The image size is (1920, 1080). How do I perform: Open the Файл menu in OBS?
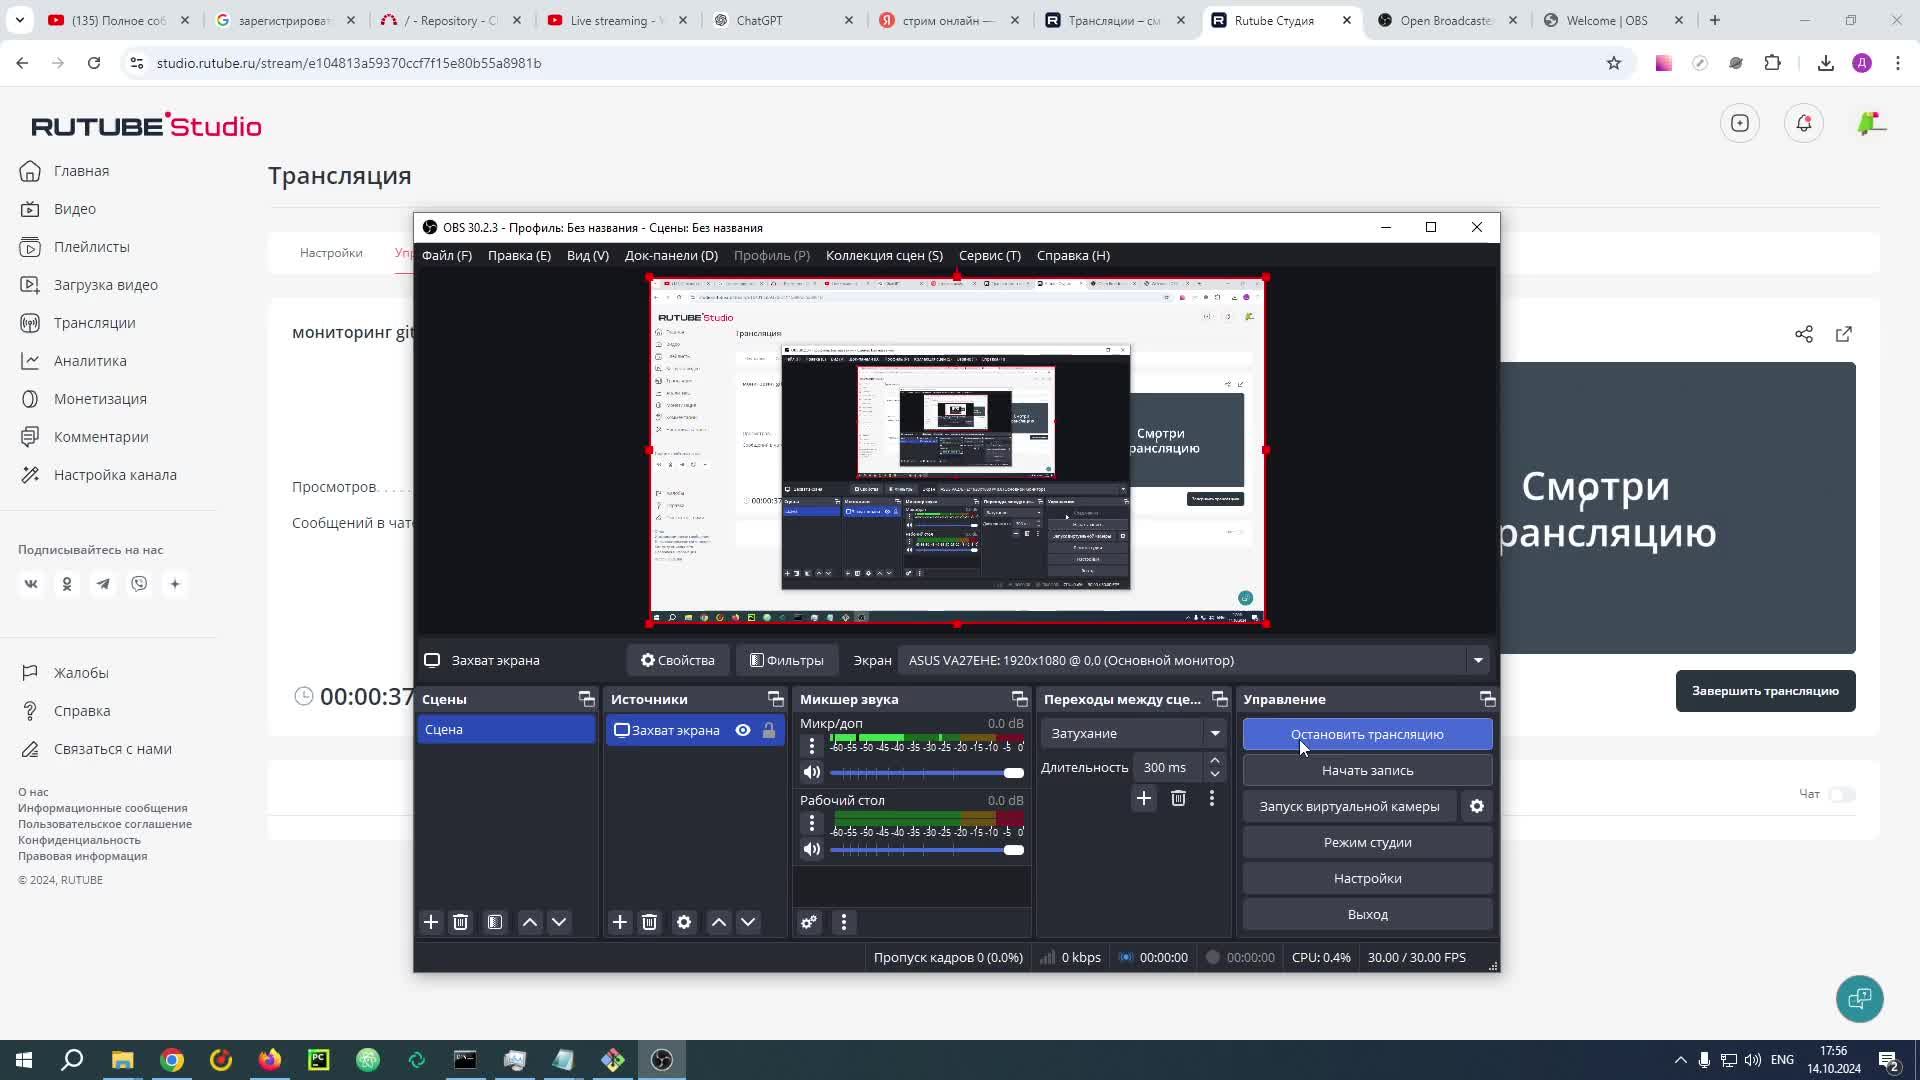point(447,255)
